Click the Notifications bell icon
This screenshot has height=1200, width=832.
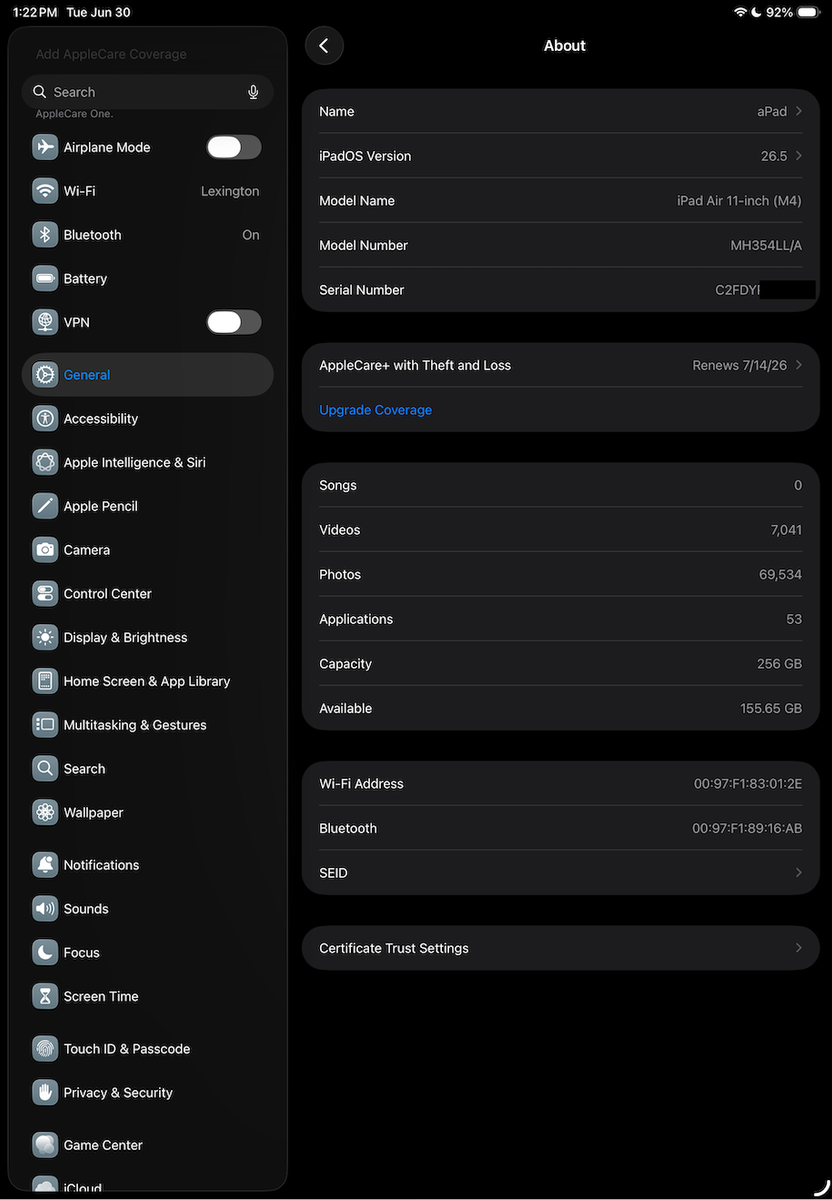(x=45, y=865)
